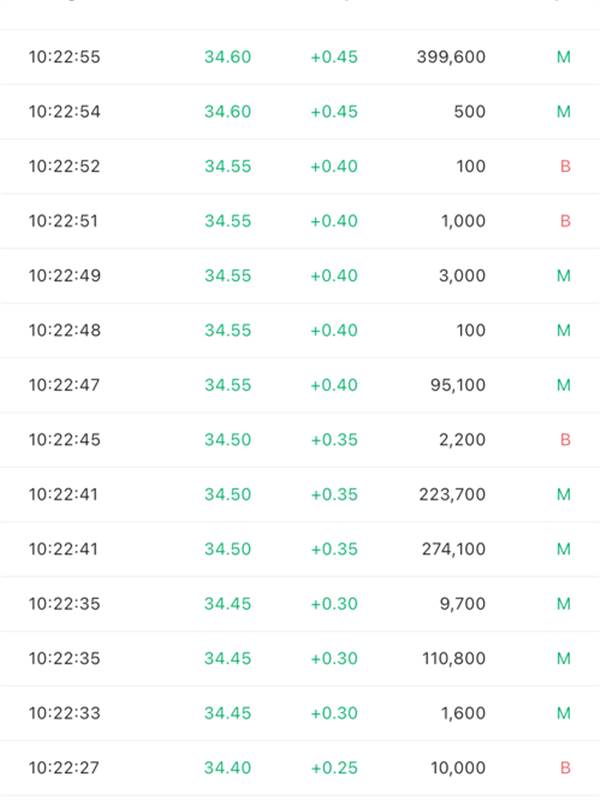Click the M marker on the 1,600 volume row
The width and height of the screenshot is (600, 800).
pyautogui.click(x=564, y=713)
